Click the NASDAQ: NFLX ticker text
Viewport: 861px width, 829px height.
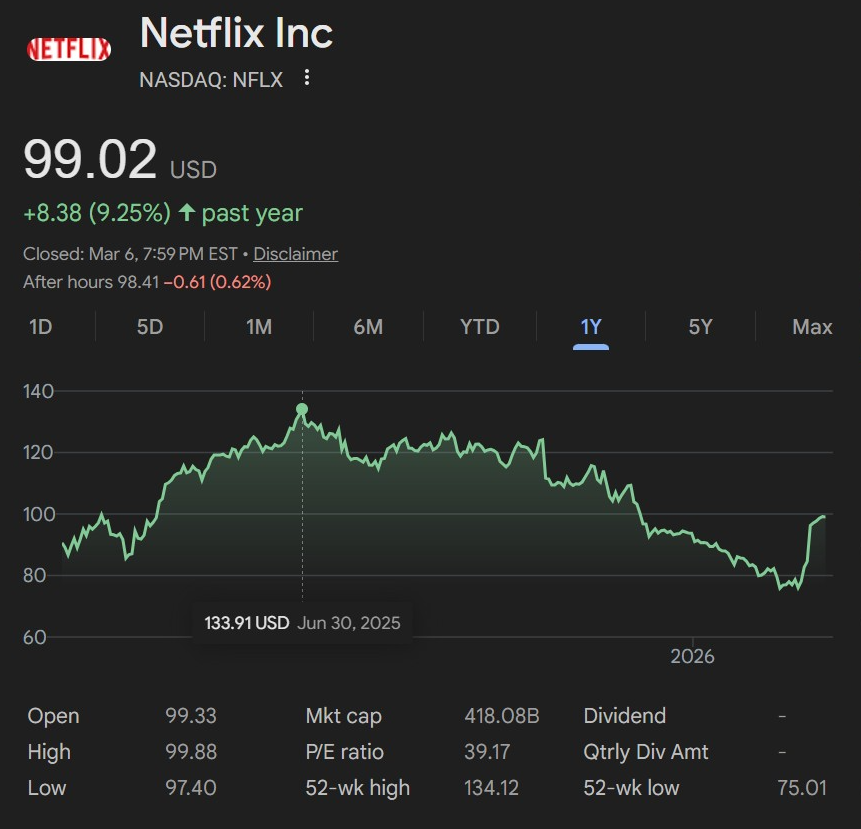(x=211, y=80)
